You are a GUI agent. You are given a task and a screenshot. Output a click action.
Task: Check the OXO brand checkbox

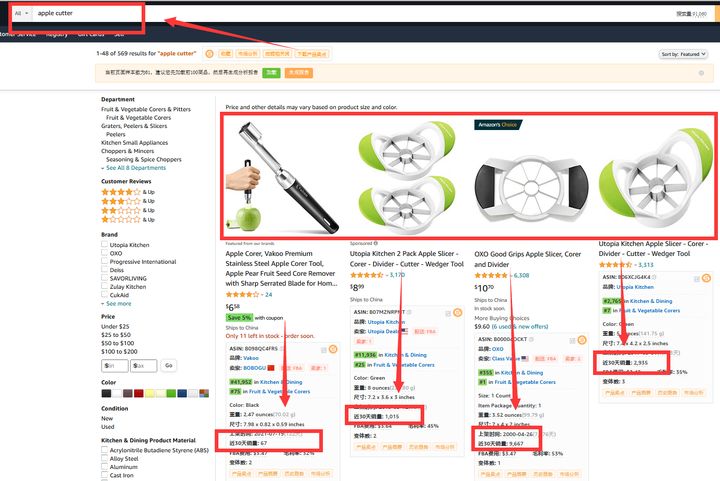[104, 253]
